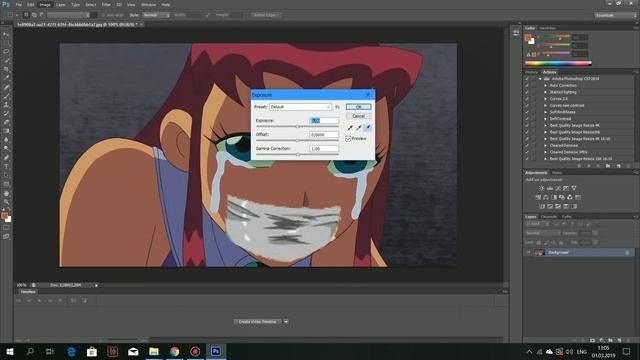Click the Gamma Correction slider handle
Screen dimensions: 640x360
[298, 154]
